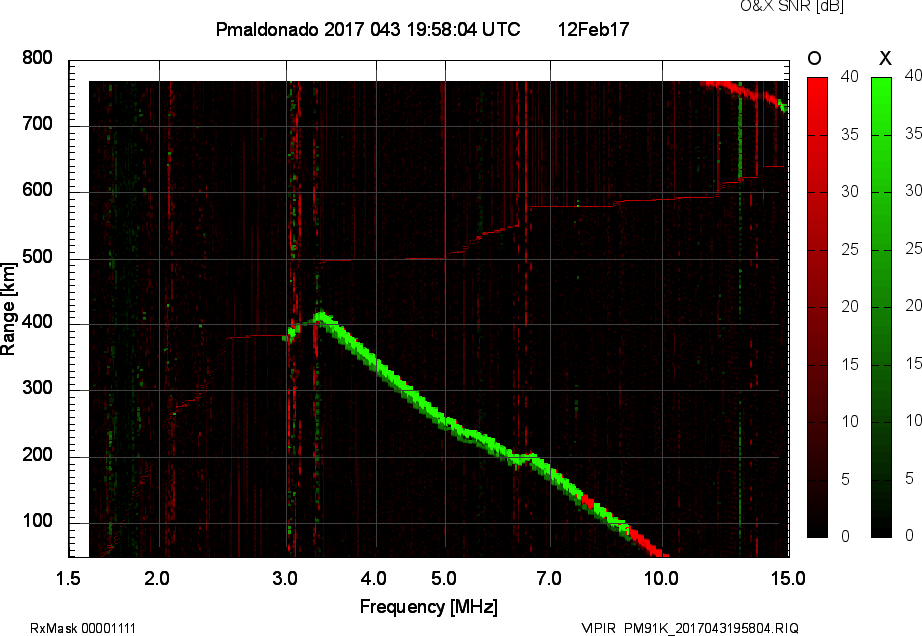
Task: Click the 7.0 MHz frequency tick label
Action: [x=549, y=578]
